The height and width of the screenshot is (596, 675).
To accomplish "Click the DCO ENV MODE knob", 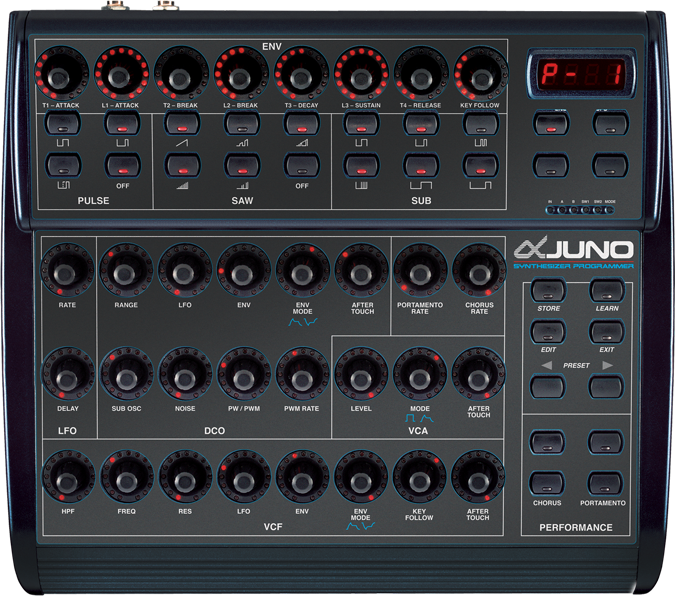I will (x=303, y=270).
